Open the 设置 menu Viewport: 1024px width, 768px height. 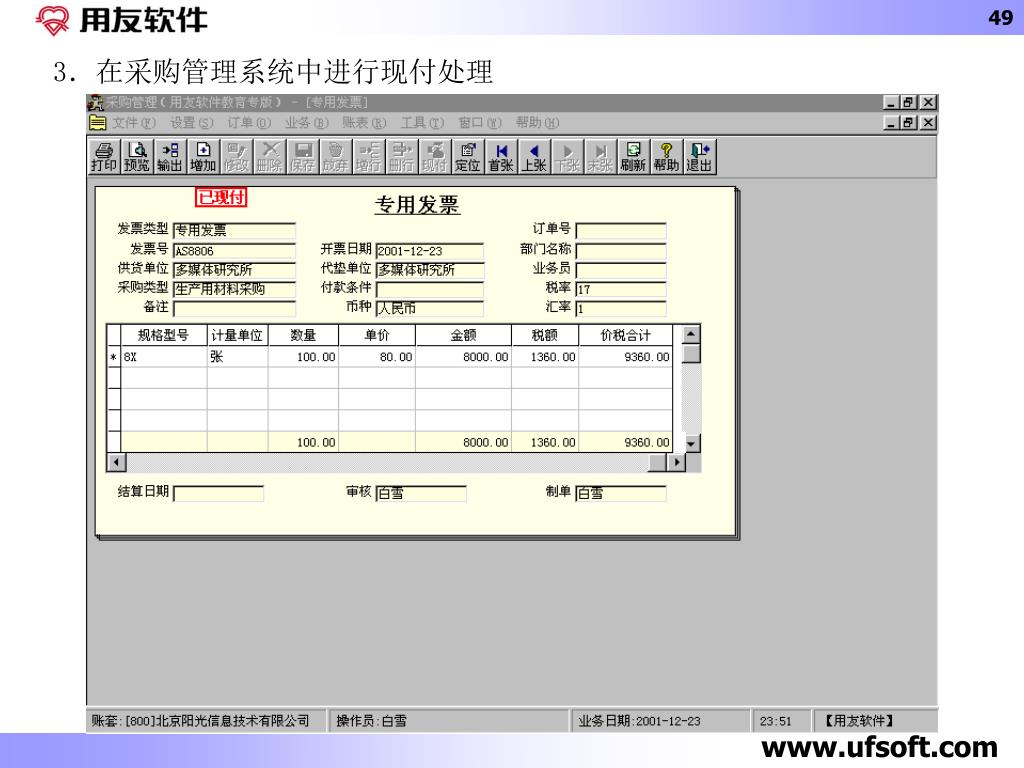pyautogui.click(x=191, y=123)
